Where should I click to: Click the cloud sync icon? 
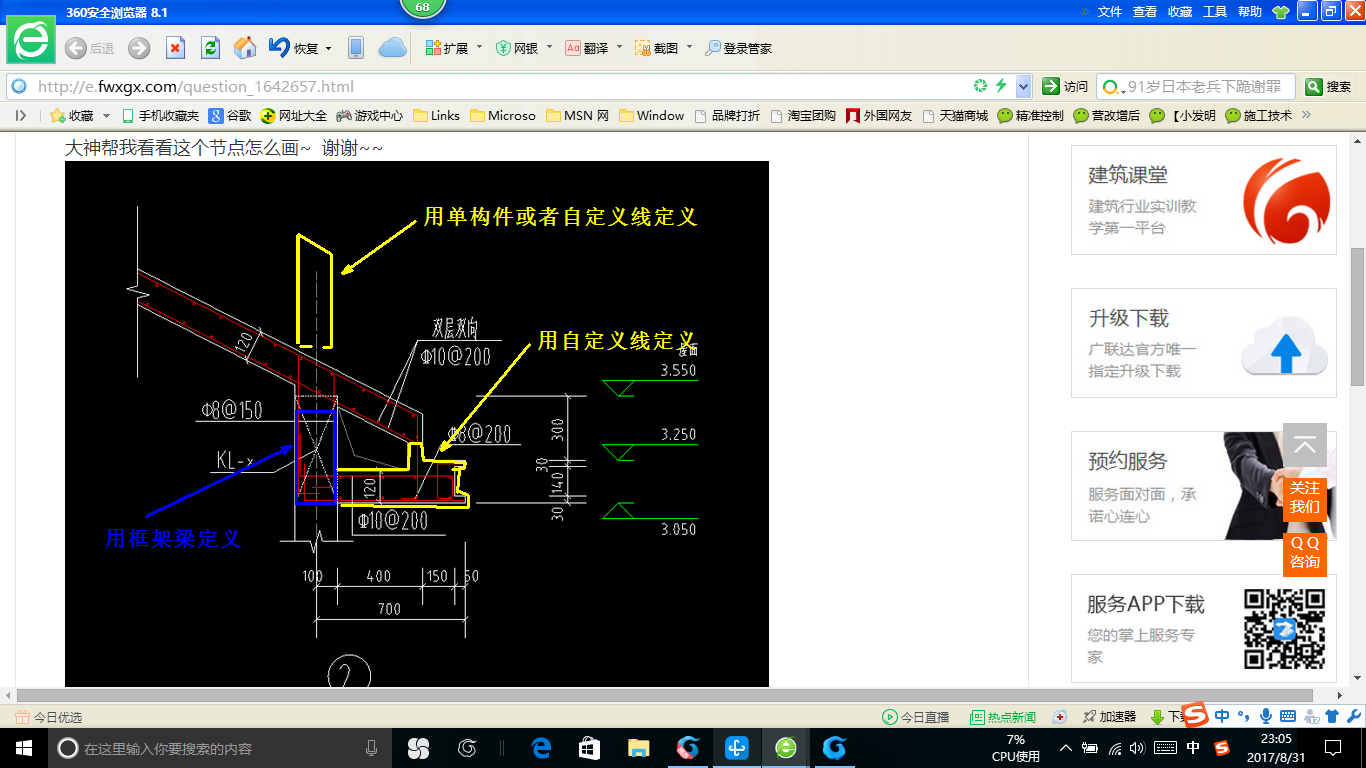[x=393, y=48]
